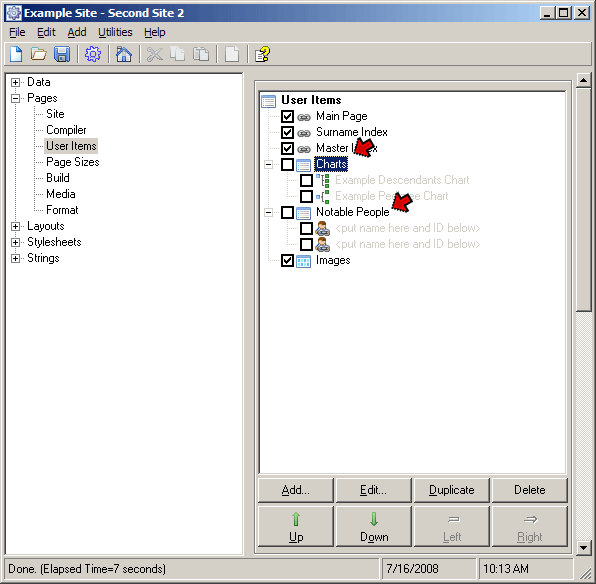
Task: Click the Save floppy disk icon
Action: click(62, 54)
